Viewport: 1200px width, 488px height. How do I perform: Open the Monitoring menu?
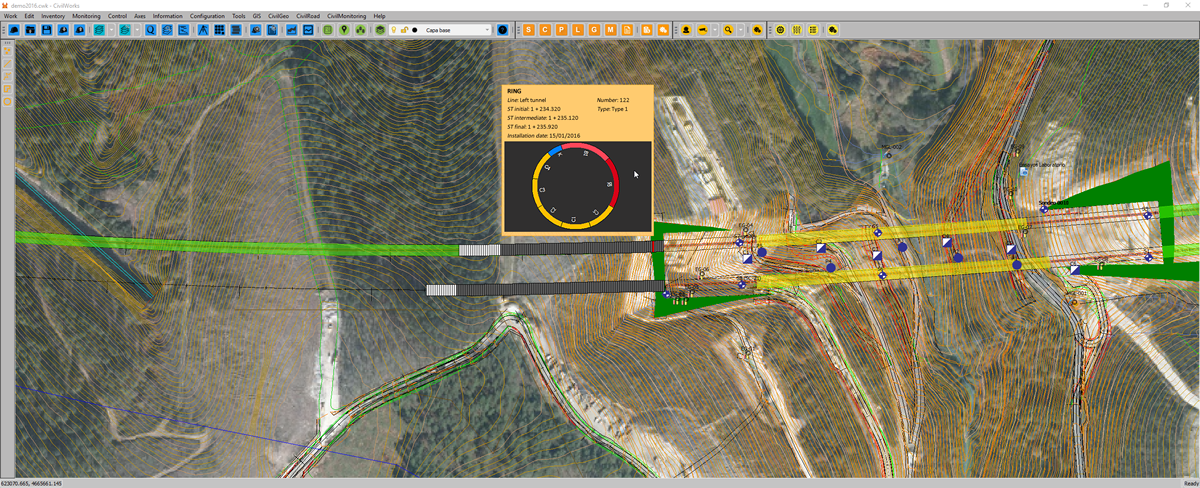pos(86,16)
